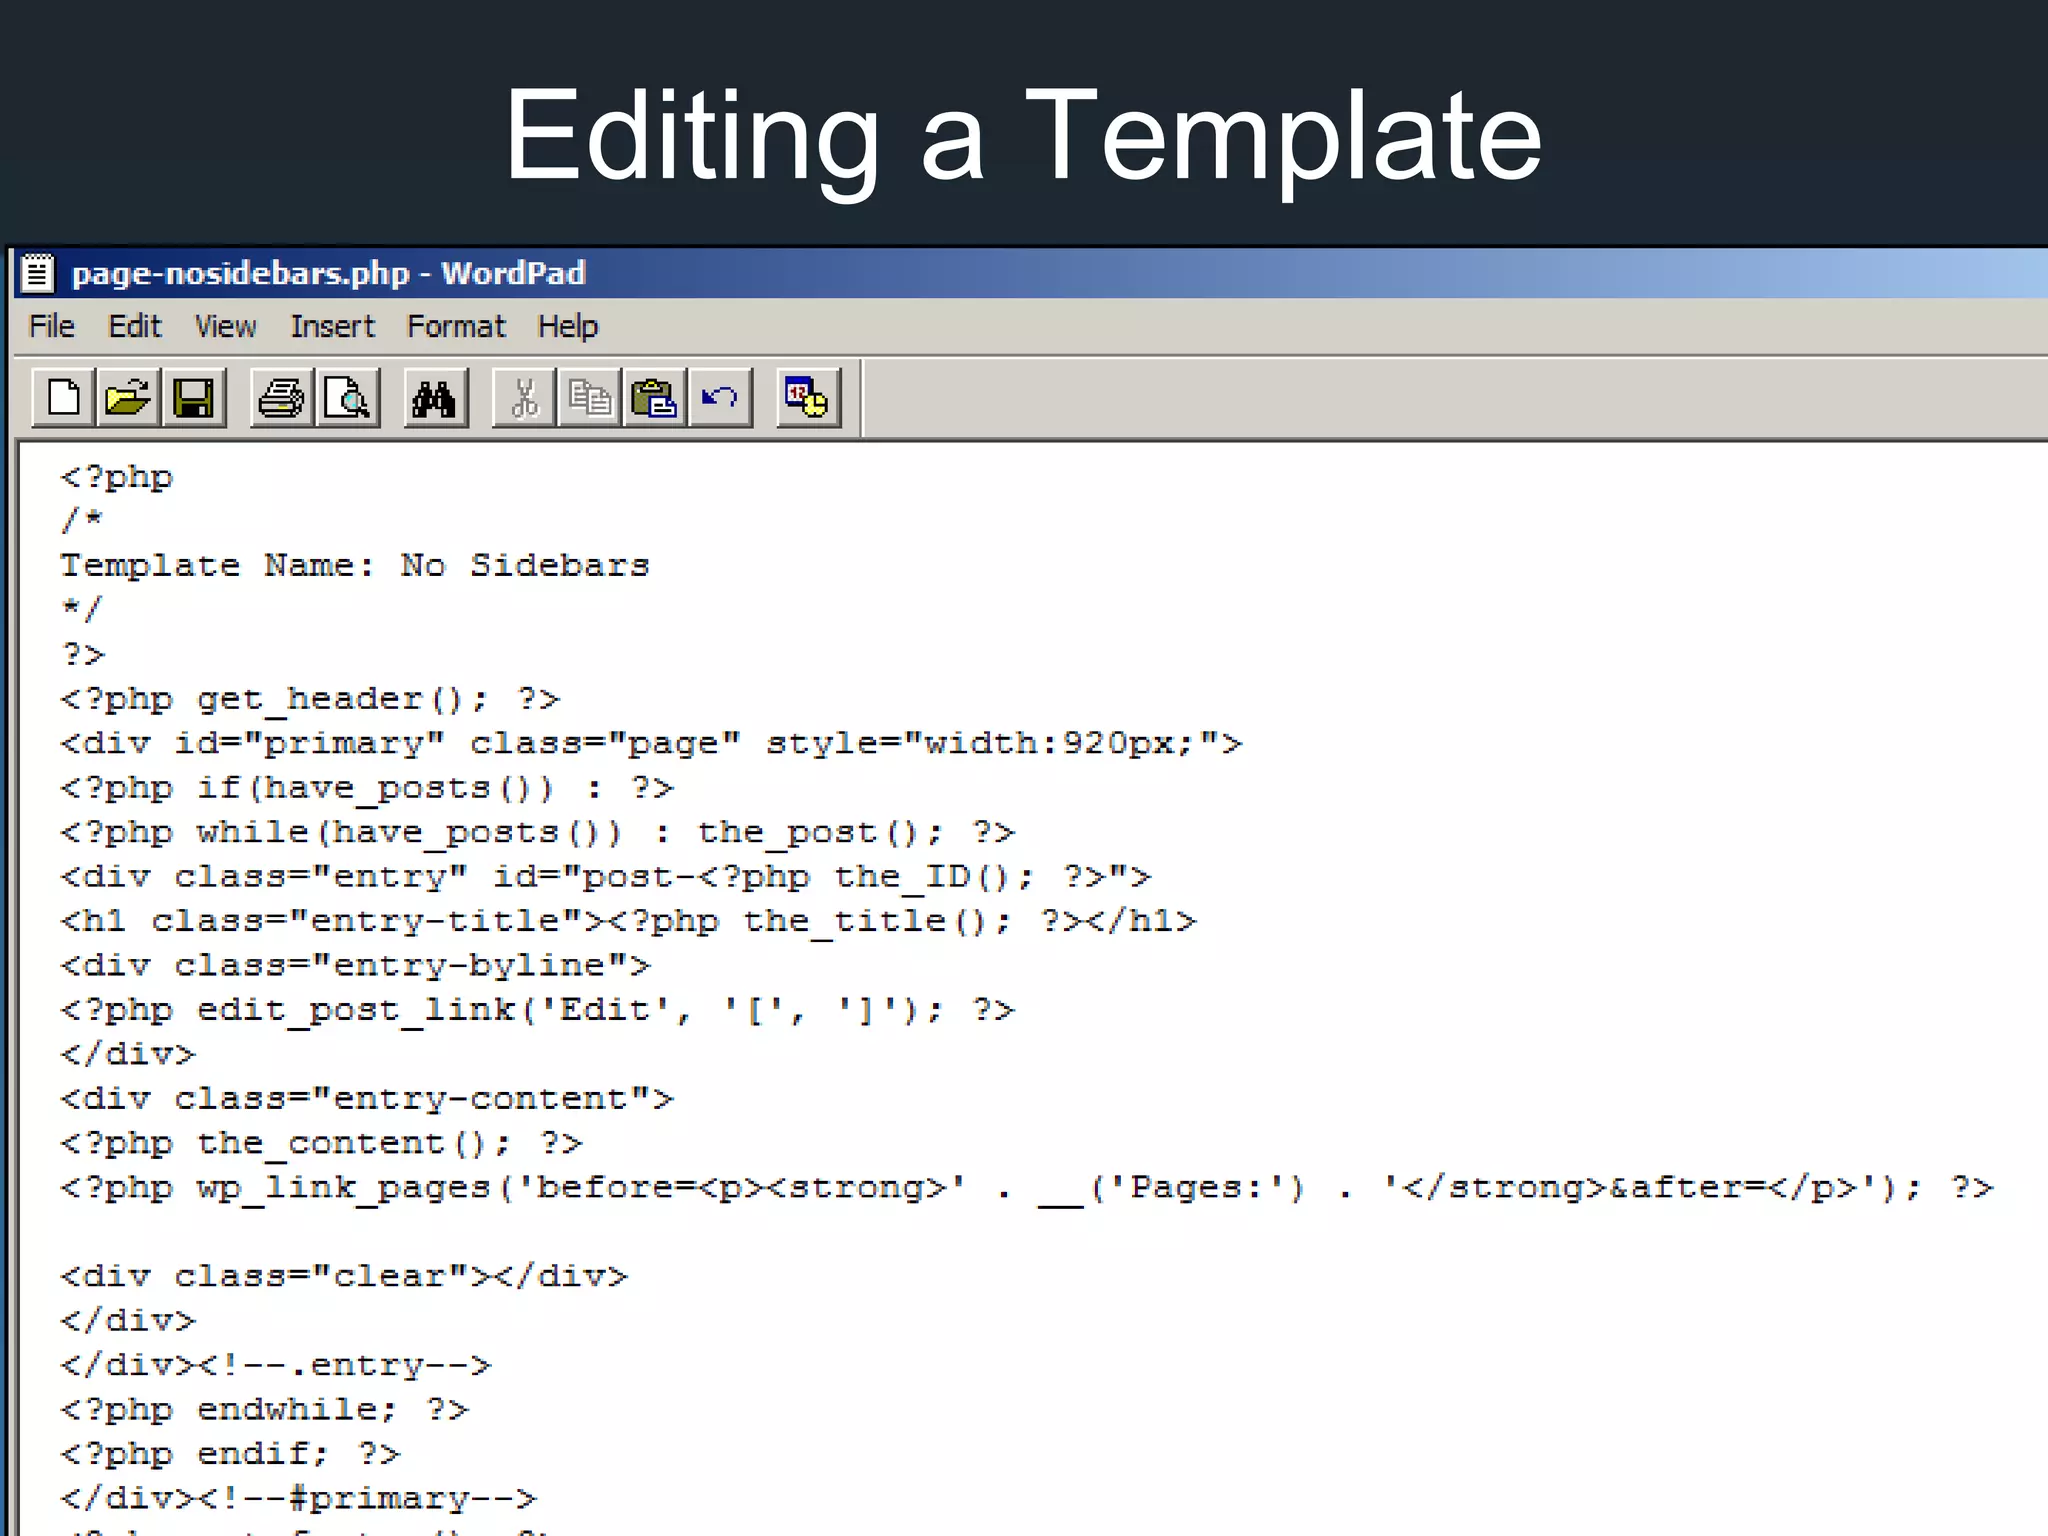Click the 'wp_link_pages' line
Image resolution: width=2048 pixels, height=1536 pixels.
tap(1027, 1188)
